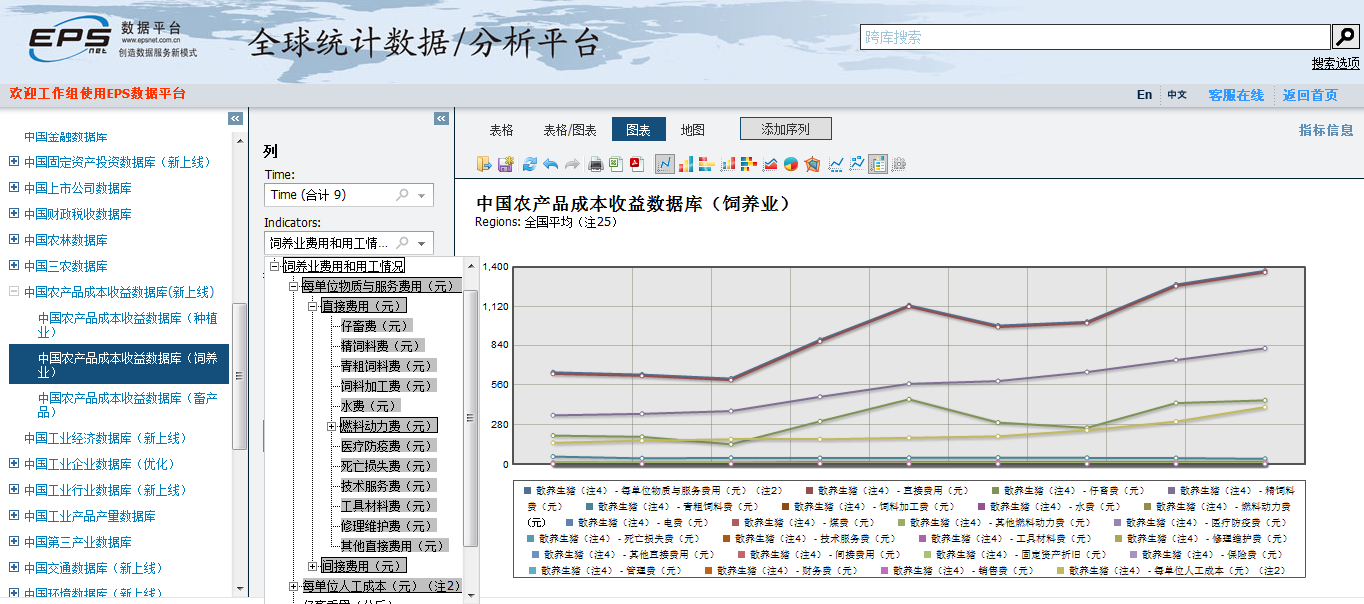Switch to the 表格/图表 tab
The width and height of the screenshot is (1364, 604).
tap(569, 130)
